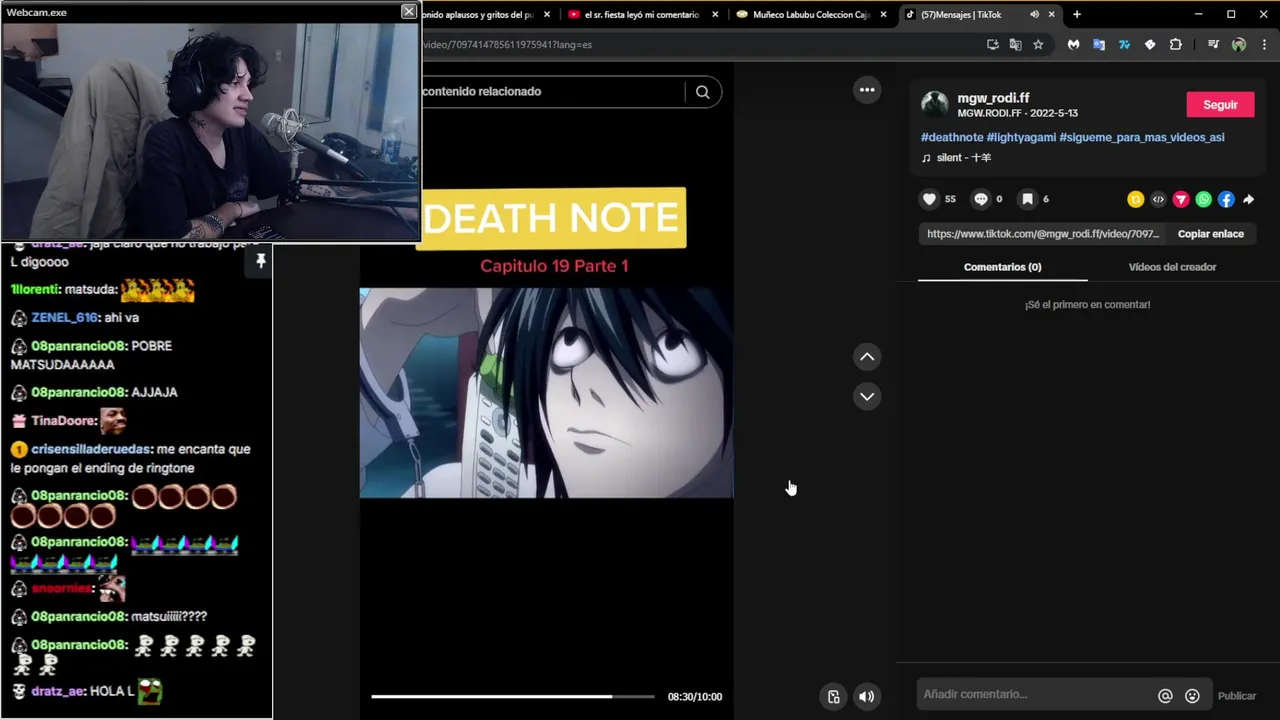Image resolution: width=1280 pixels, height=720 pixels.
Task: Search related content with magnifier icon
Action: [703, 92]
